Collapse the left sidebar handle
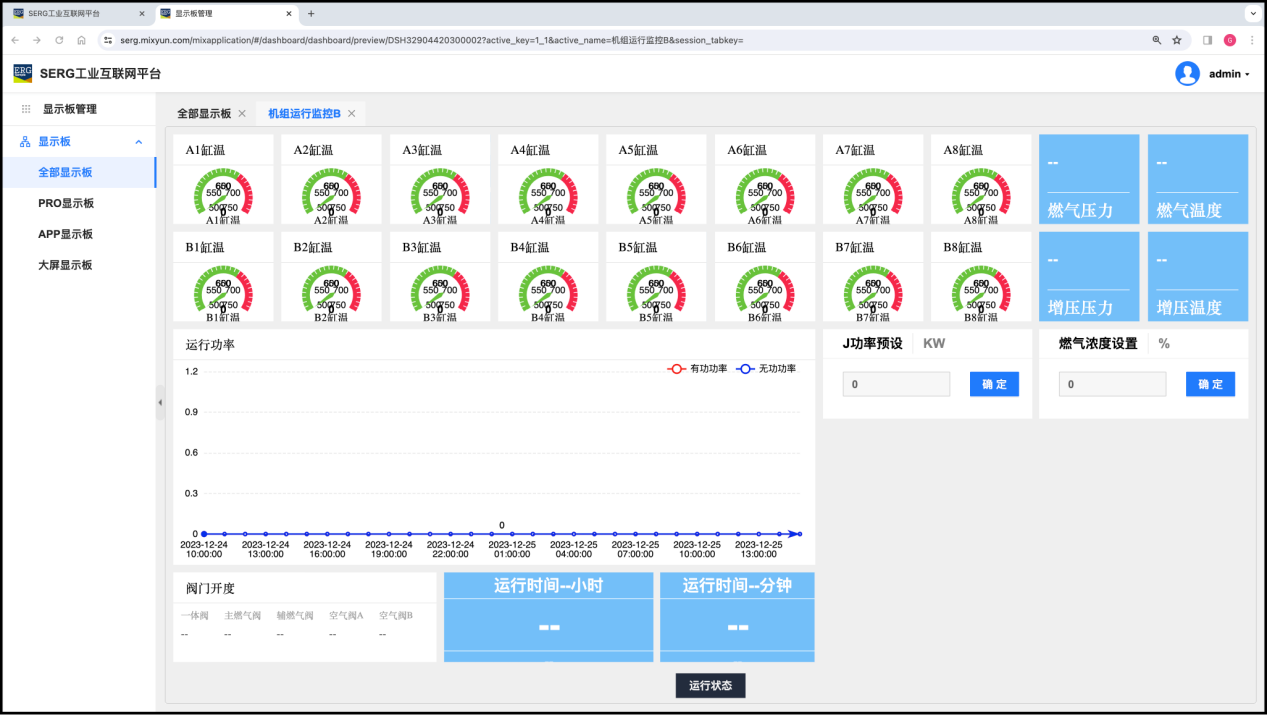Image resolution: width=1267 pixels, height=715 pixels. pos(160,402)
